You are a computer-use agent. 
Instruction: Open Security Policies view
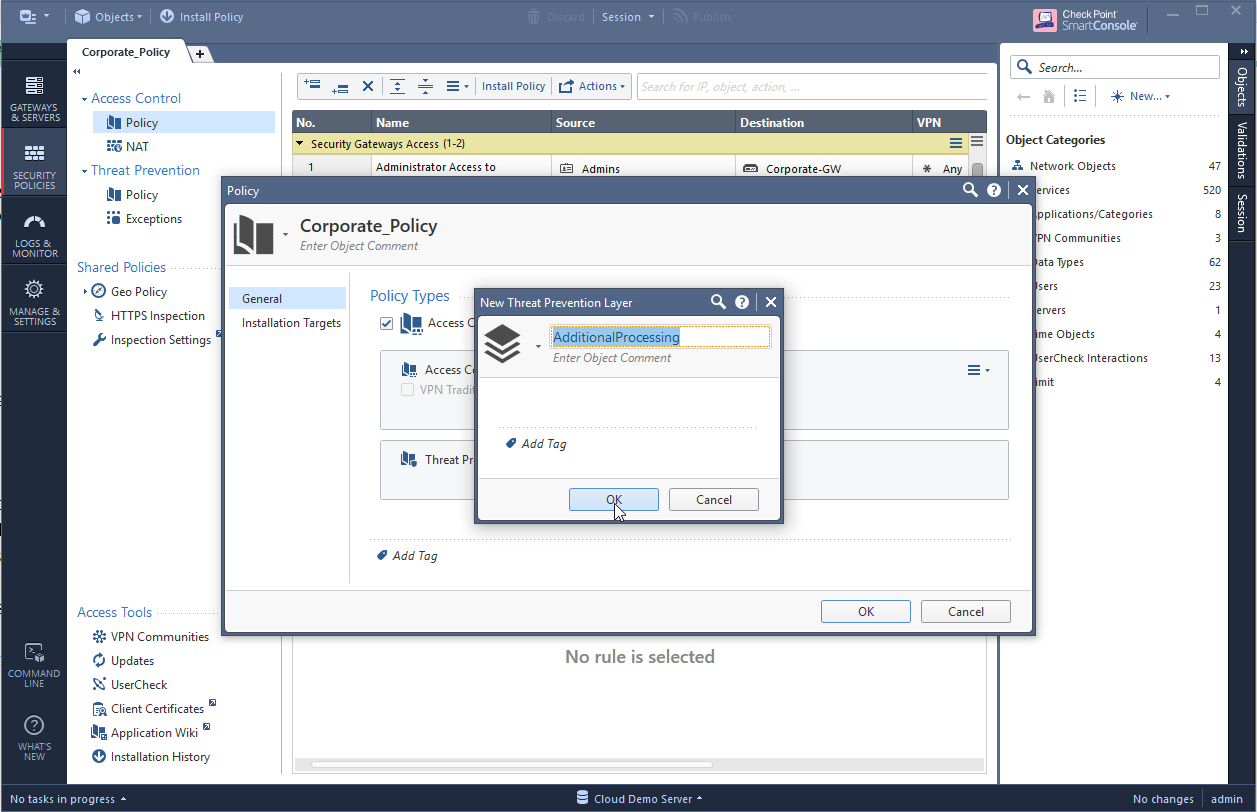point(34,167)
